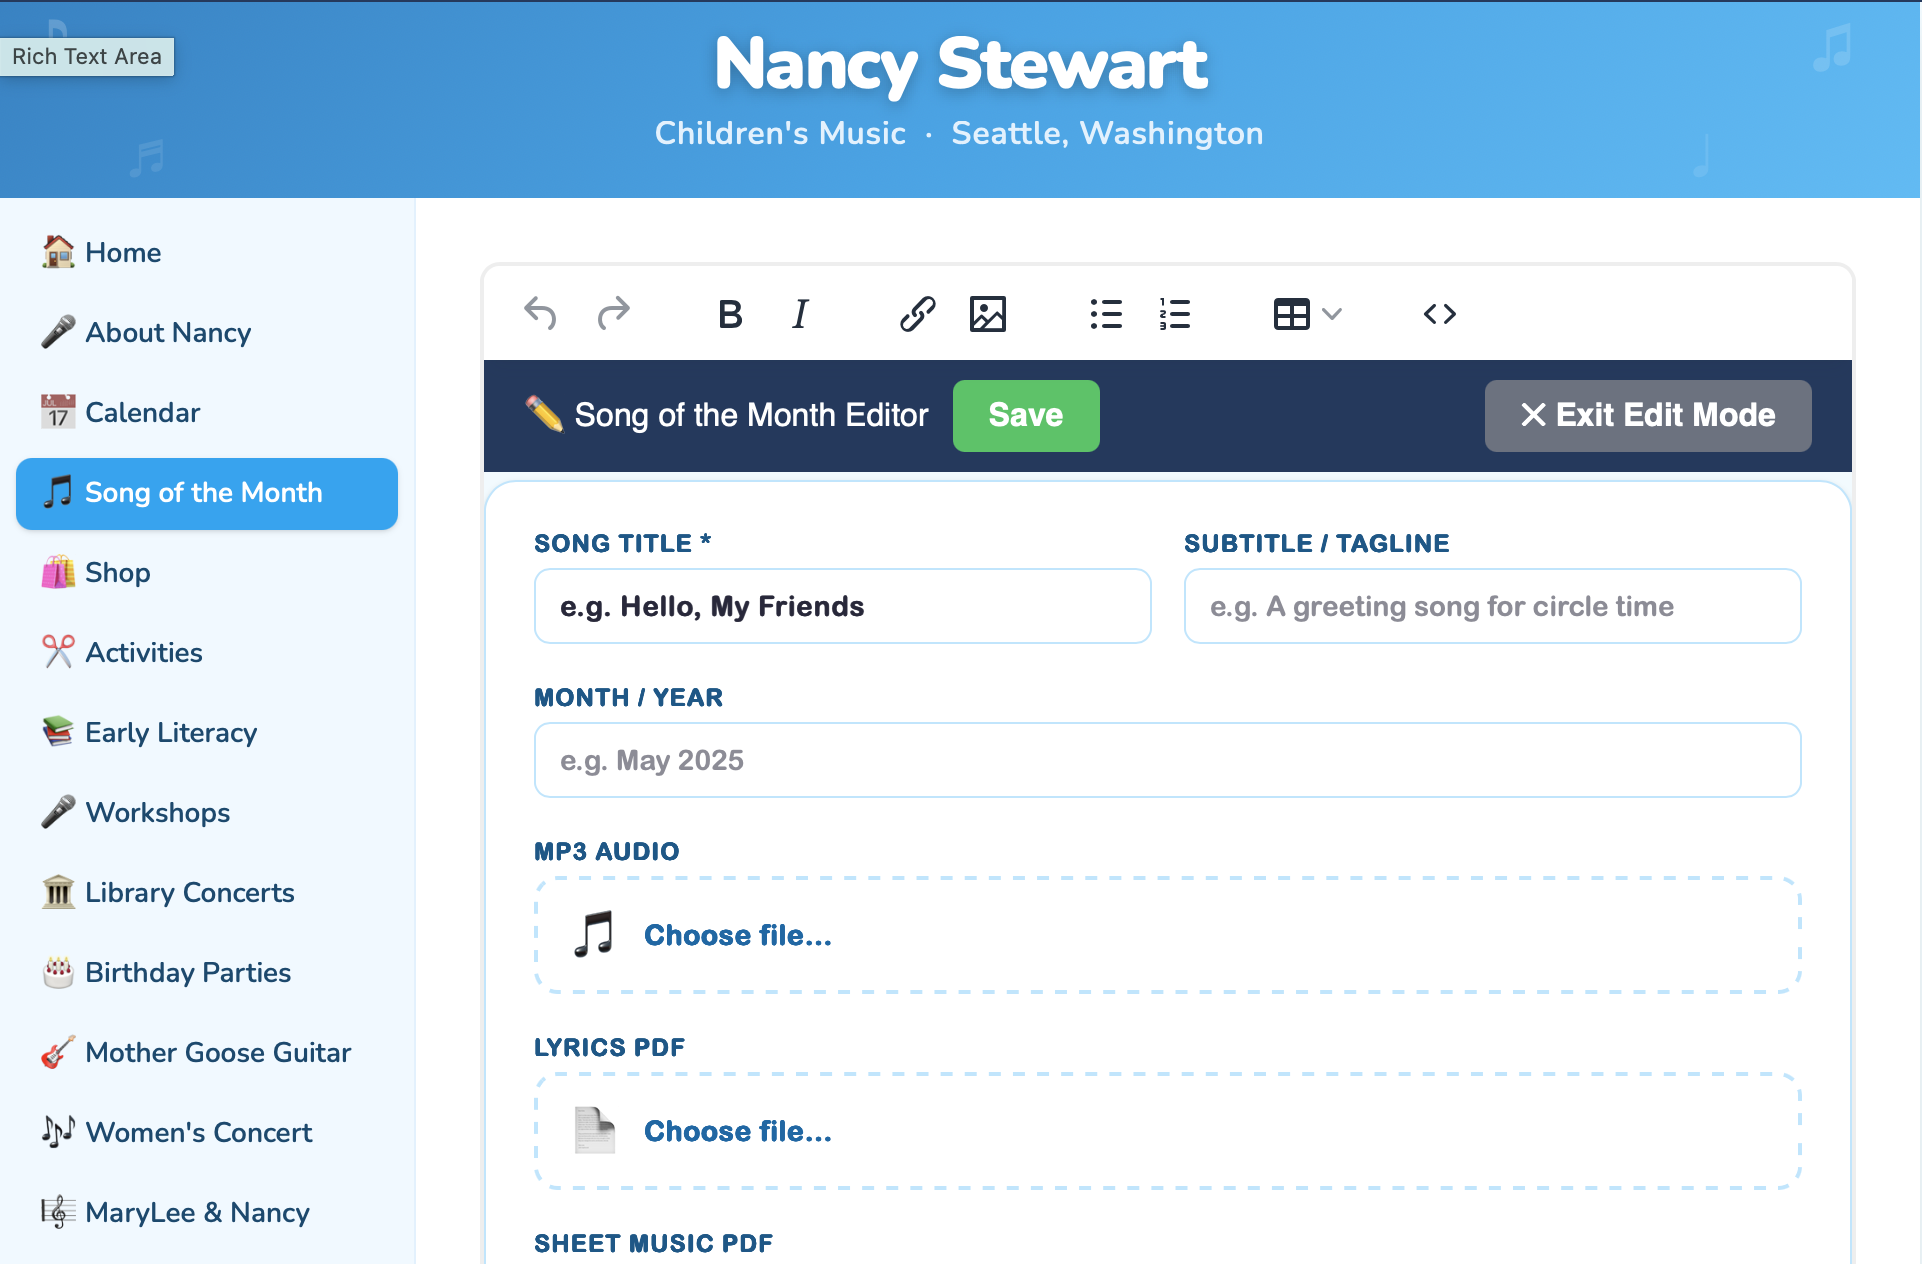The width and height of the screenshot is (1922, 1264).
Task: Insert a table from the table icon
Action: tap(1291, 313)
